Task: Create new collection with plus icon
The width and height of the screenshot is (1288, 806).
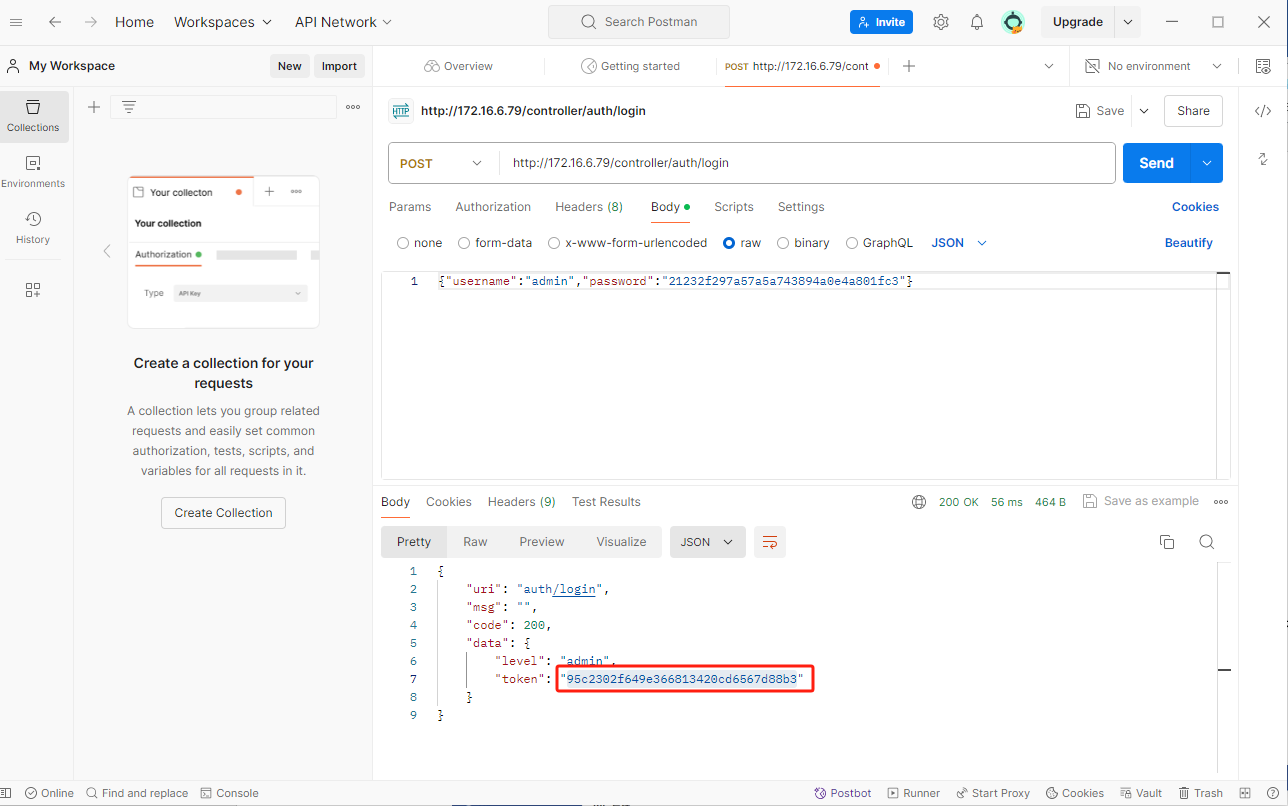Action: pos(94,107)
